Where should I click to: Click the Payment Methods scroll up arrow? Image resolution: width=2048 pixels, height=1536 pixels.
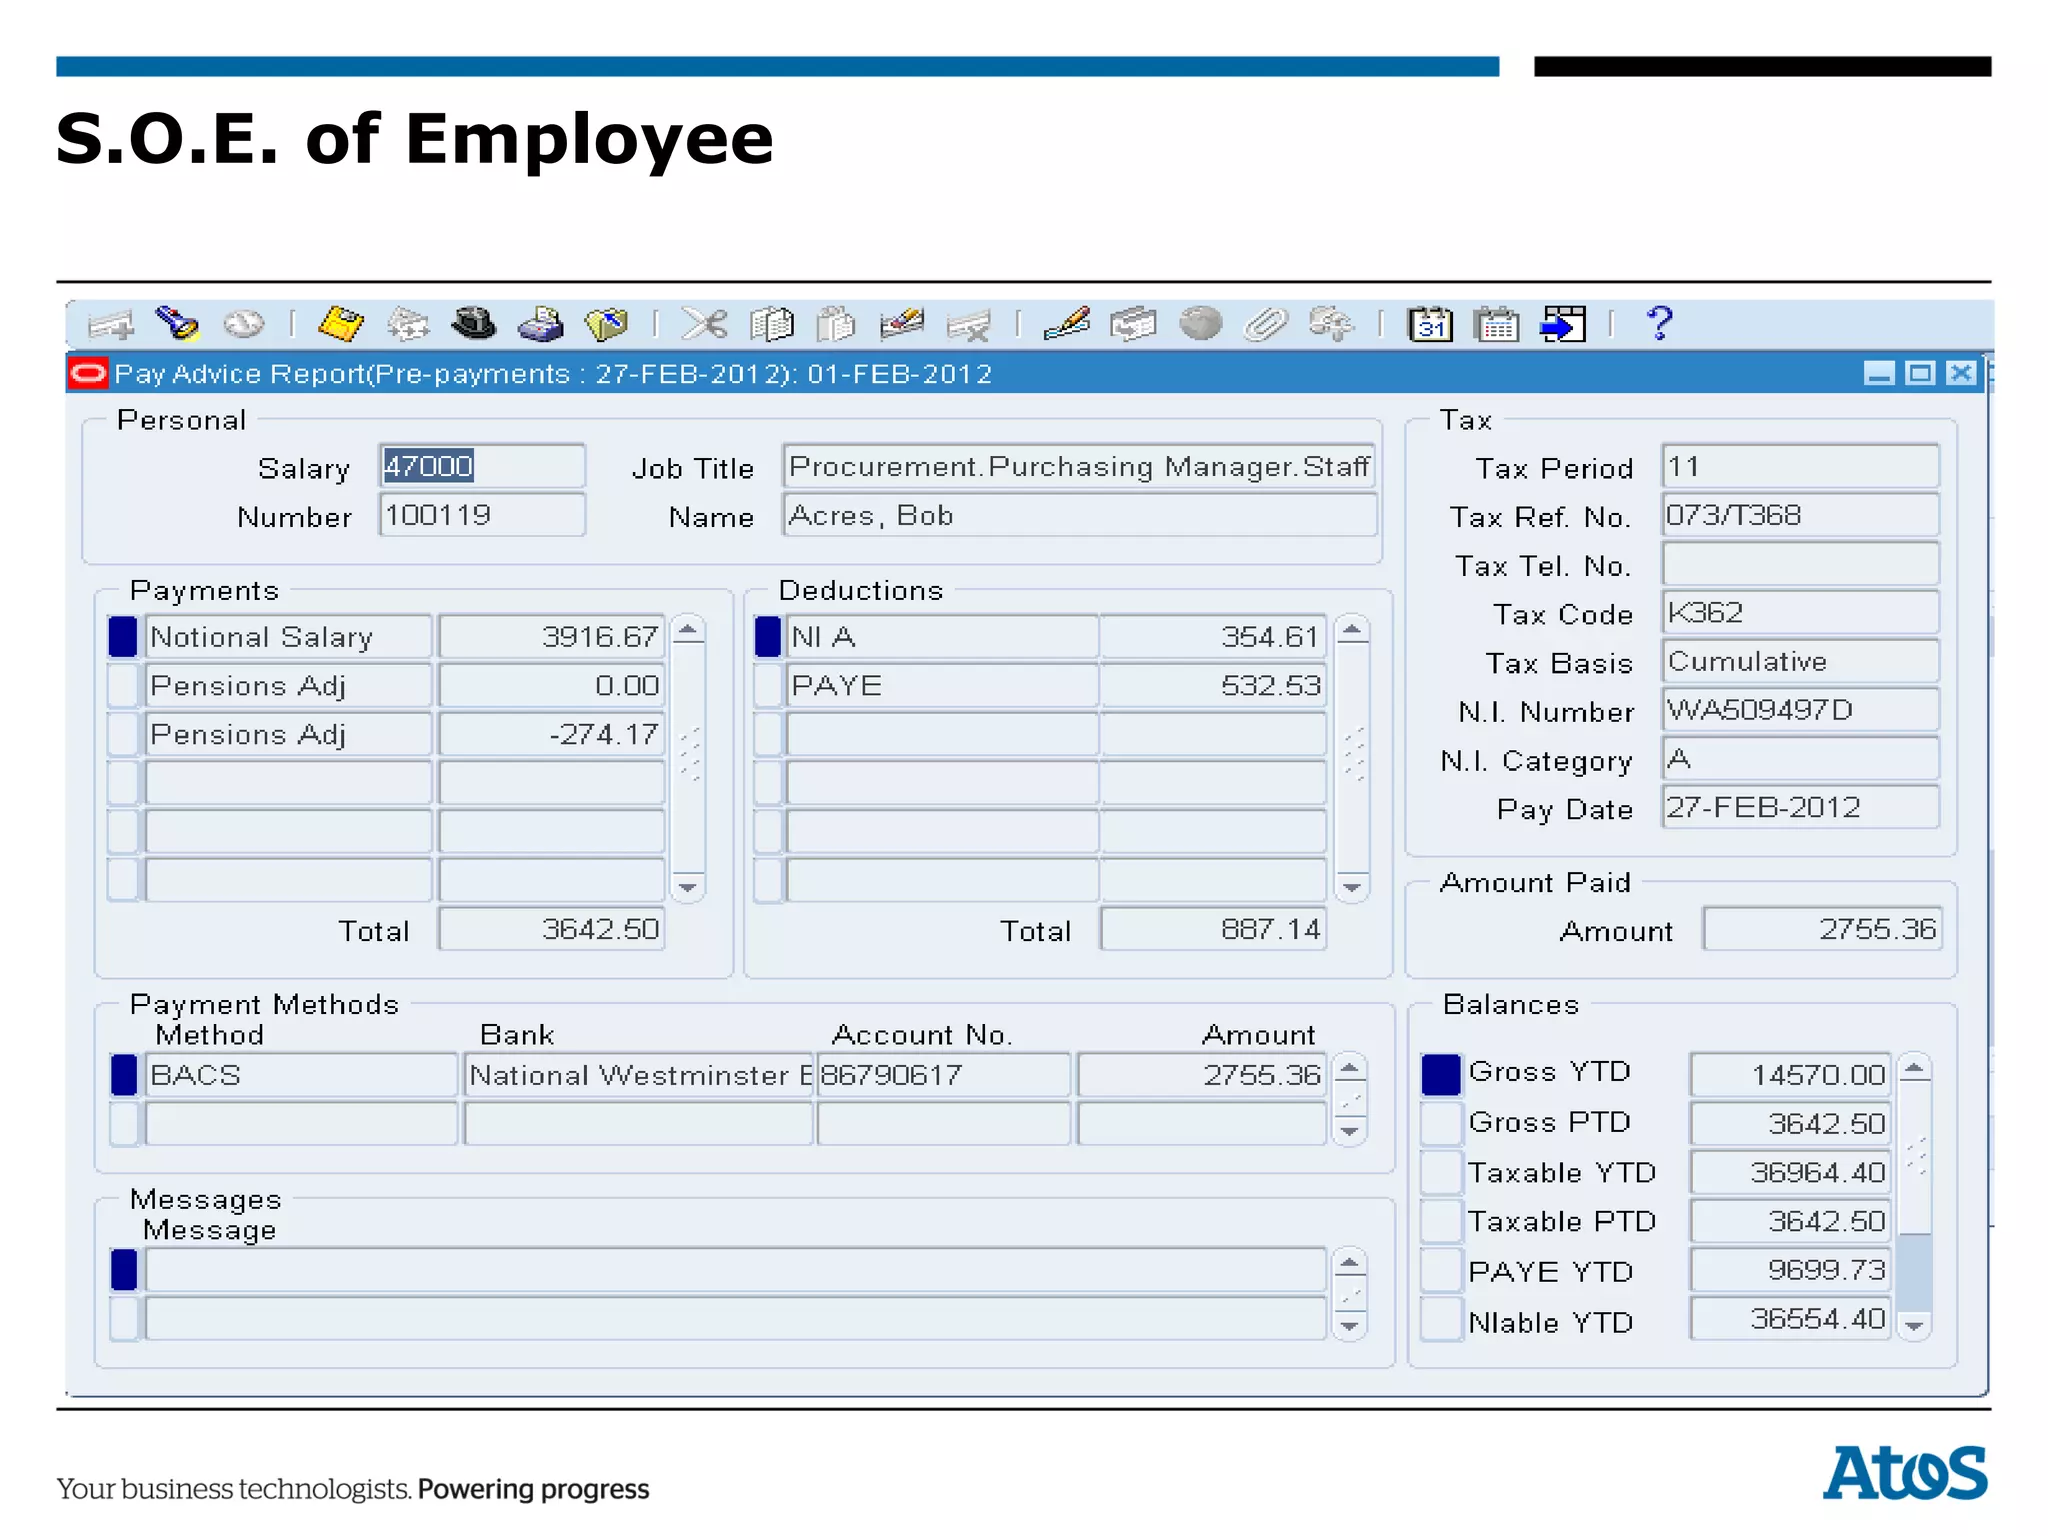[x=1350, y=1069]
